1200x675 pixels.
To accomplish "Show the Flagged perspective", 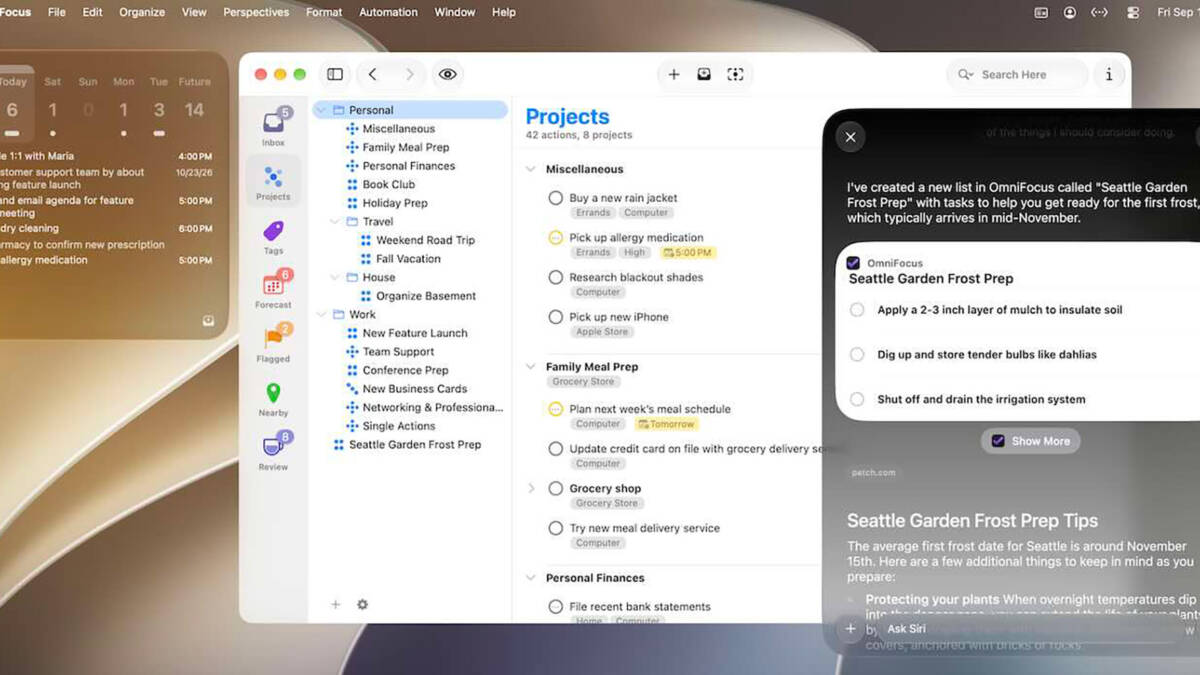I will (273, 344).
